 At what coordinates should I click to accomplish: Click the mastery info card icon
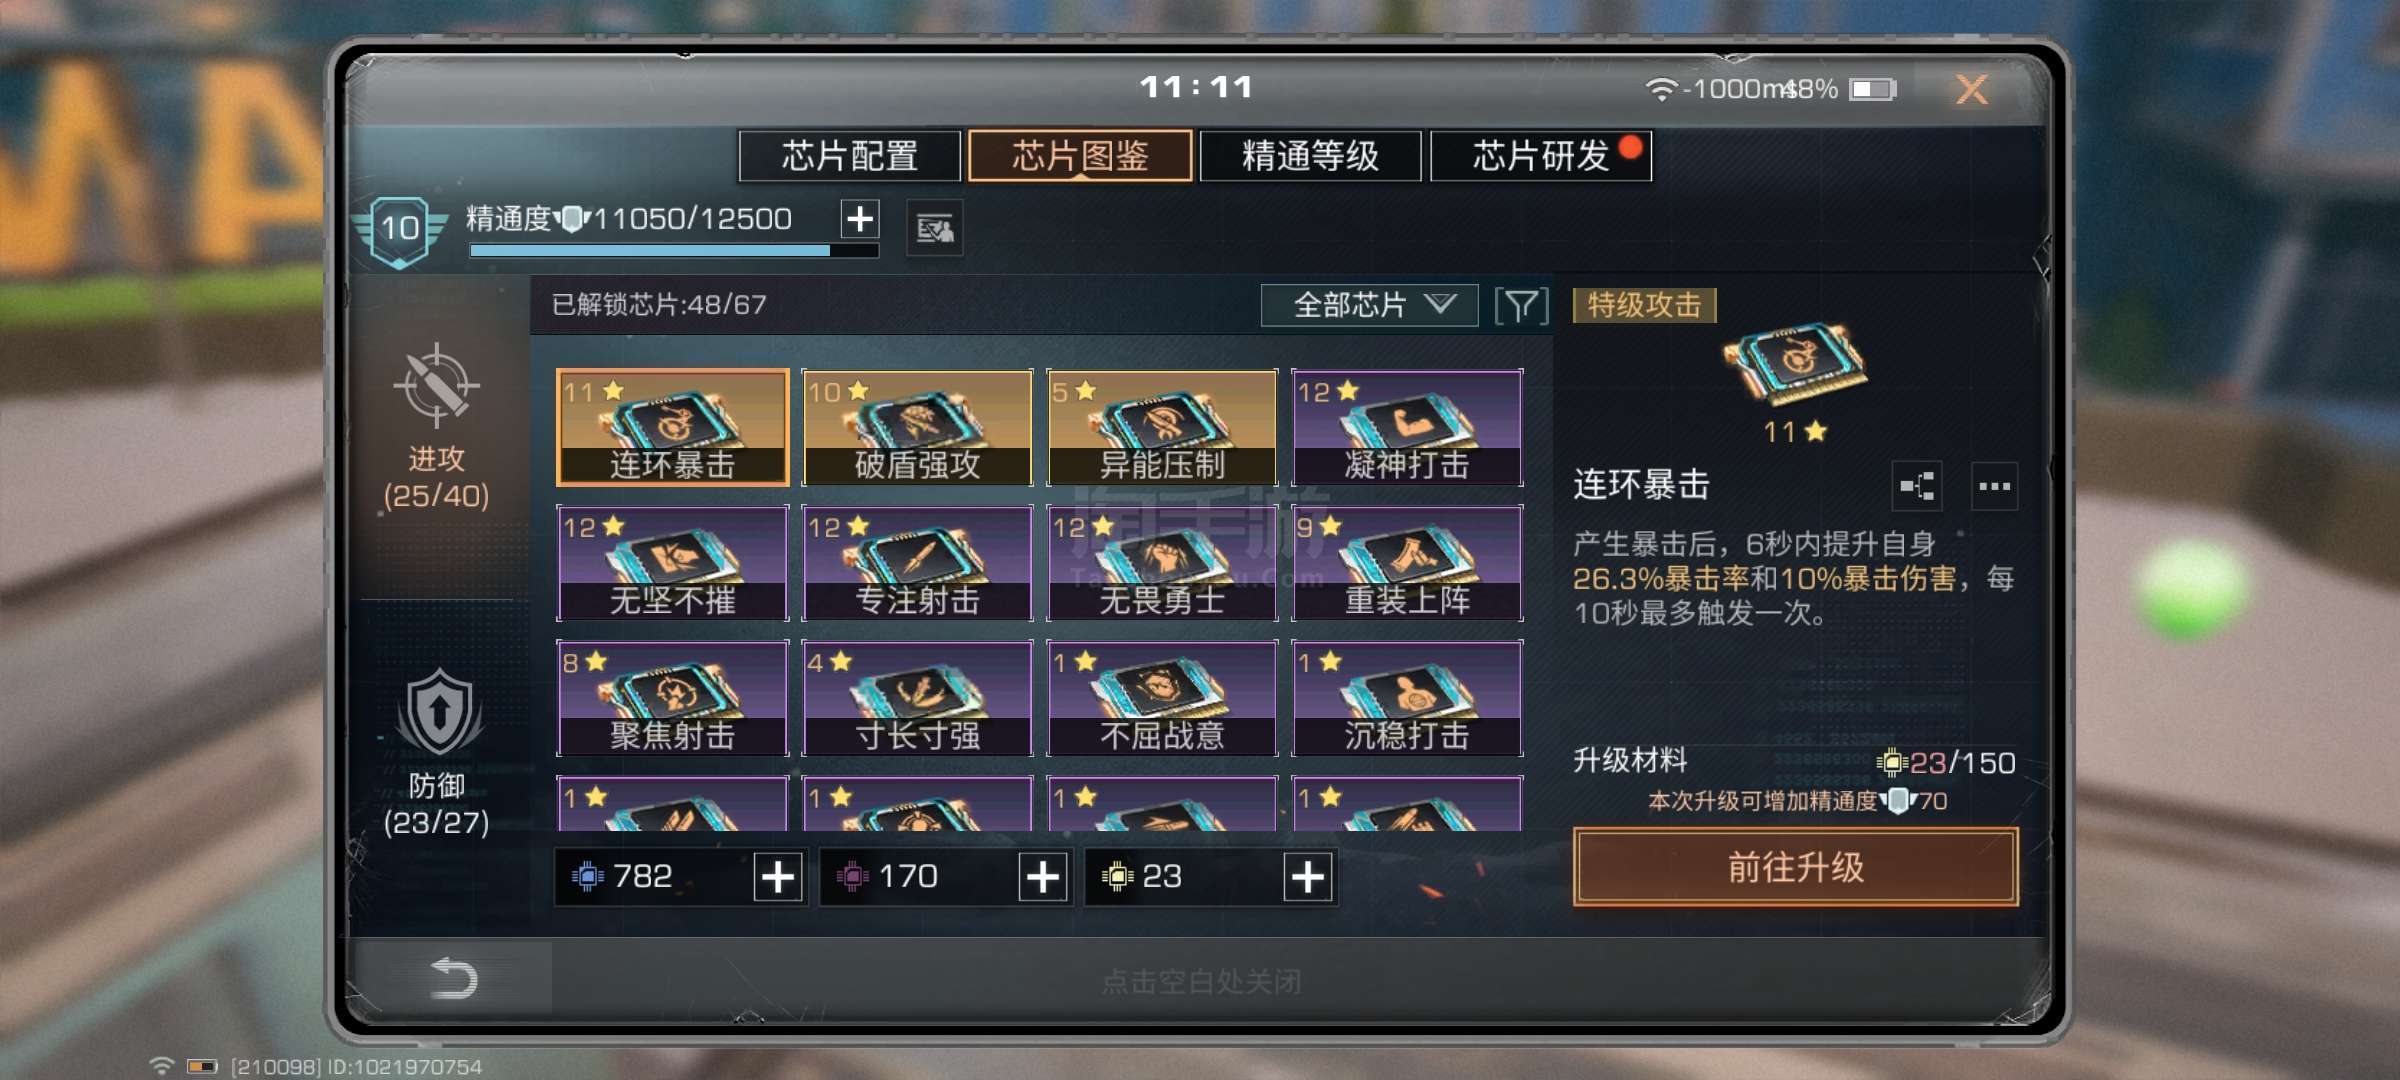pyautogui.click(x=935, y=229)
